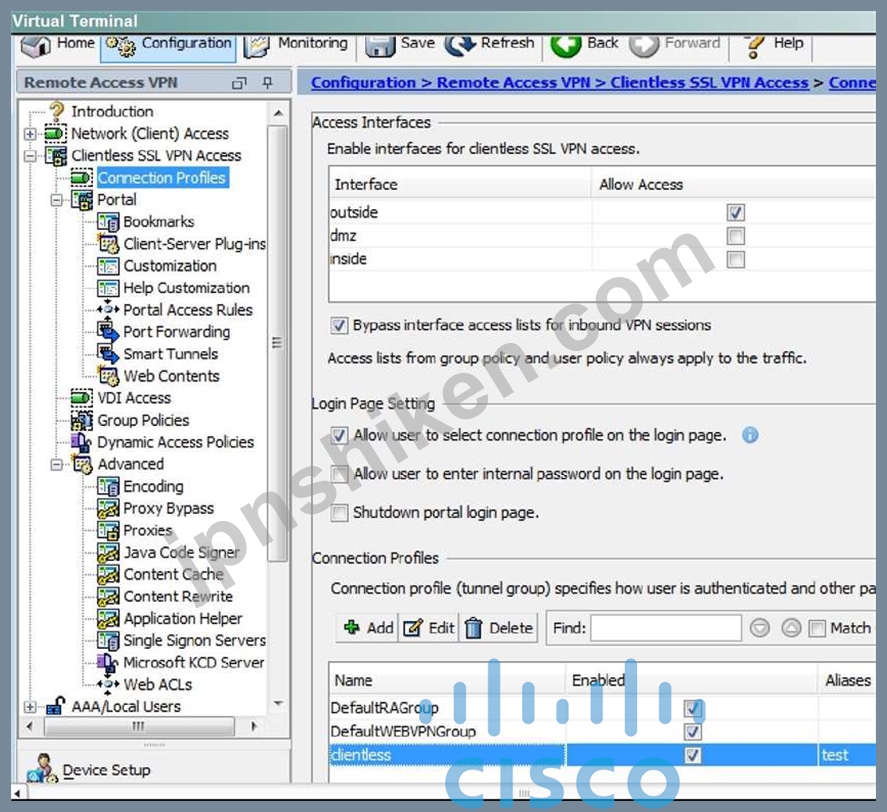Screen dimensions: 887x812
Task: Click the Web ACLs icon
Action: pos(107,684)
